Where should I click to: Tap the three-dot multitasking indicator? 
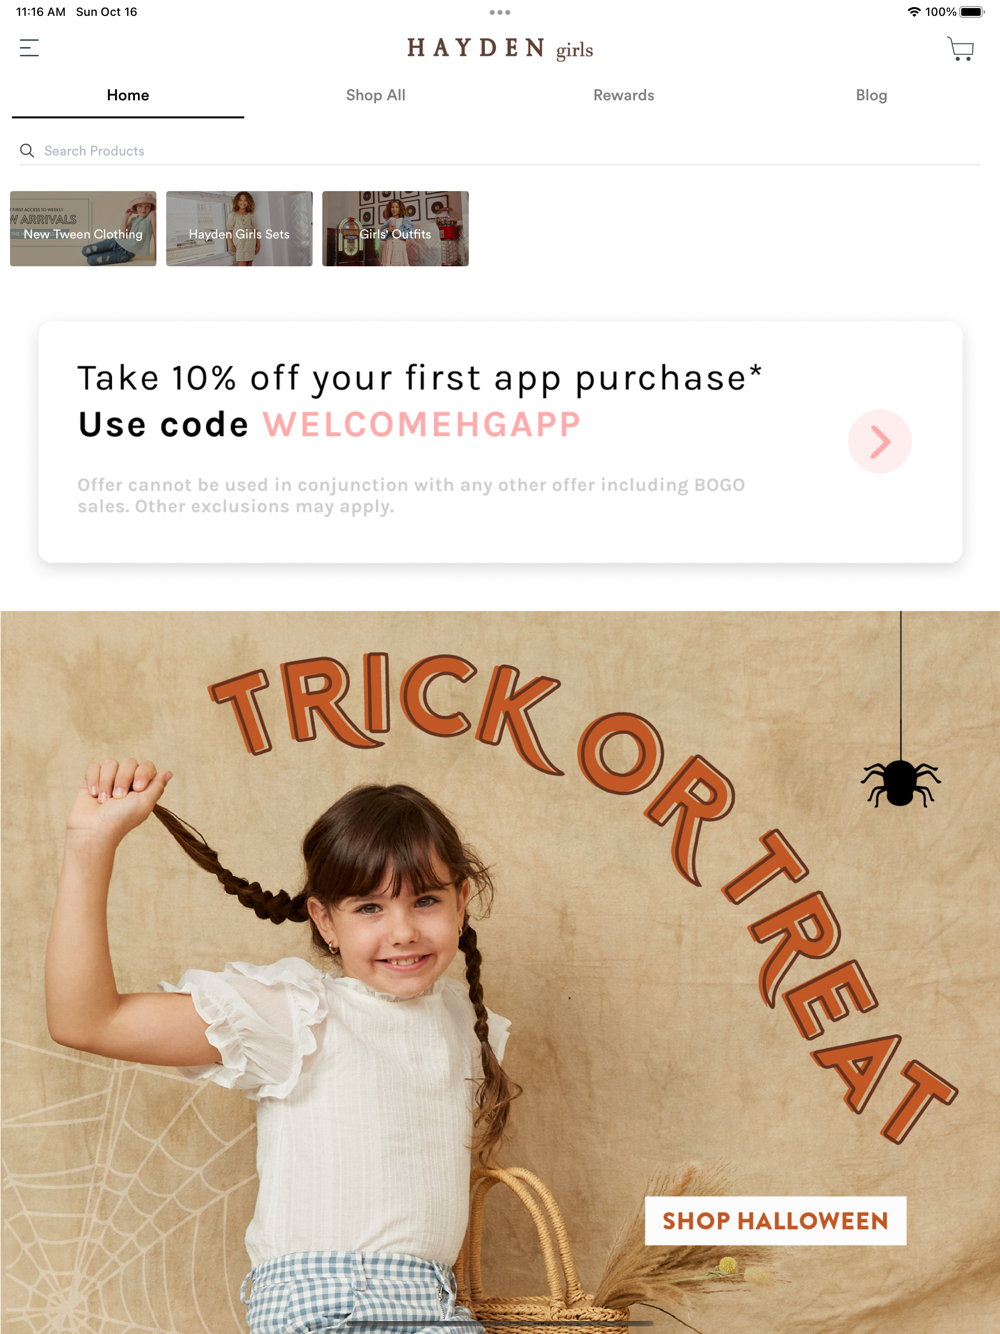[x=500, y=12]
